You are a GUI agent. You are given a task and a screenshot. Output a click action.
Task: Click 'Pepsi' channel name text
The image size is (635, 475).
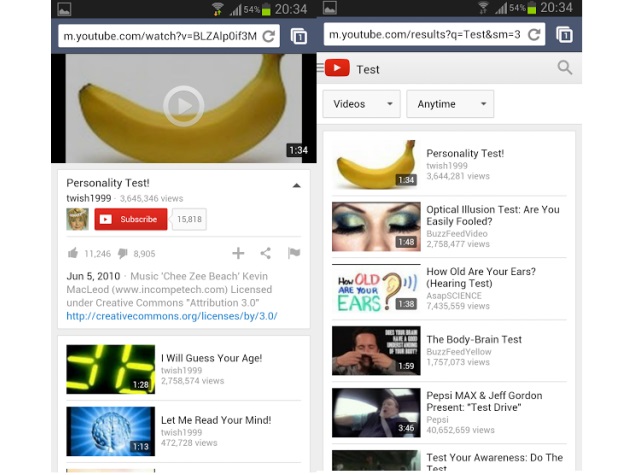437,420
